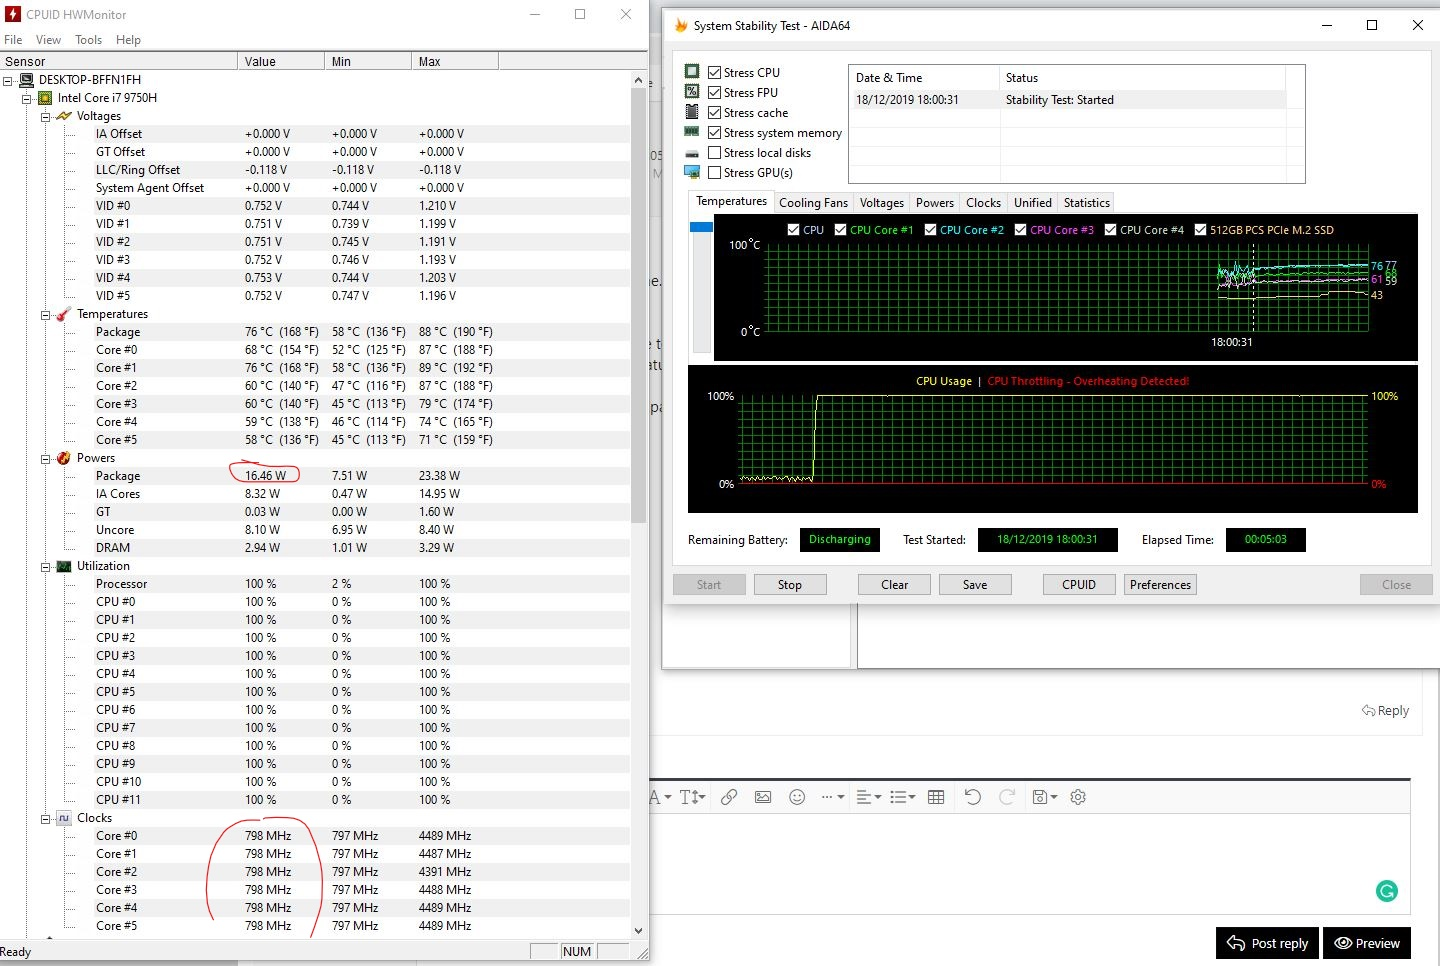Click the HWMonitor lightning icon in title bar
1440x966 pixels.
(12, 14)
